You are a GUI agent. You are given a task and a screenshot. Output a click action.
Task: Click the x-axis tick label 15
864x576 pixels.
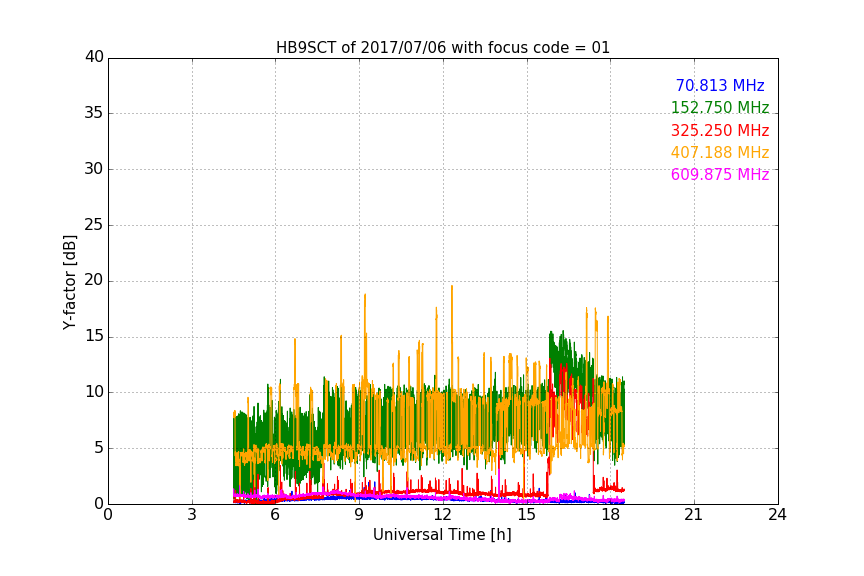pos(527,515)
